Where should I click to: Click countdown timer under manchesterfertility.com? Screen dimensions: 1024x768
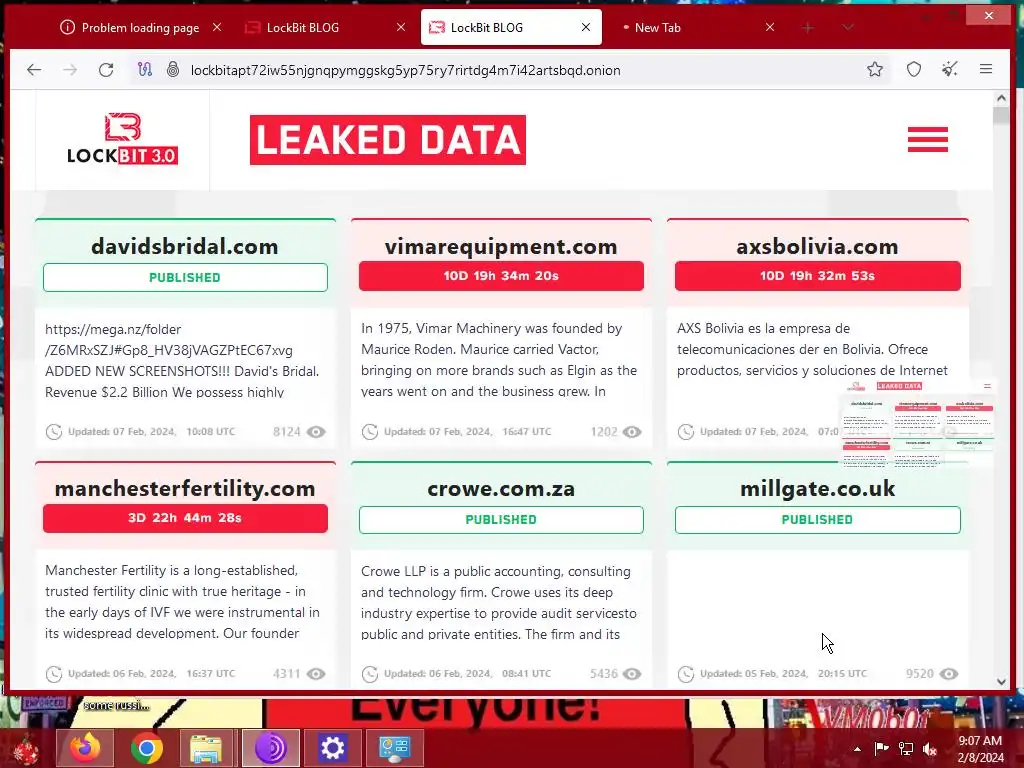[185, 518]
